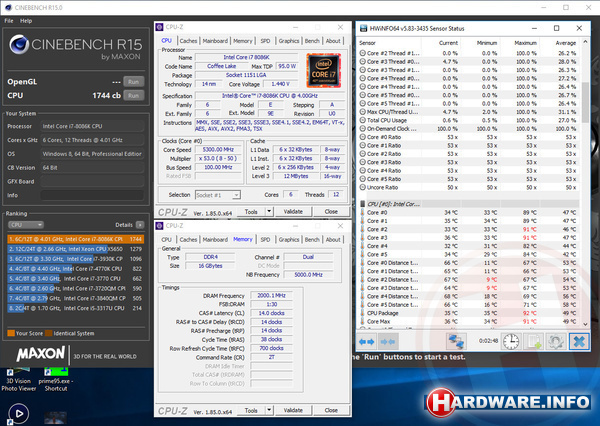Start logging with the sheet plus icon
Screen dimensions: 600x426
coord(534,341)
